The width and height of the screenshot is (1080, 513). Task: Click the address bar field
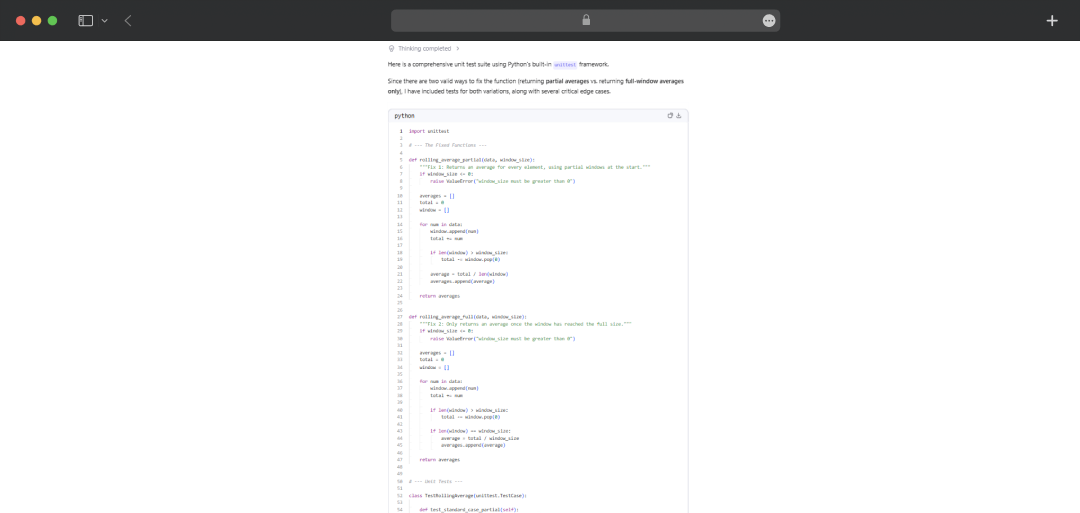[585, 21]
